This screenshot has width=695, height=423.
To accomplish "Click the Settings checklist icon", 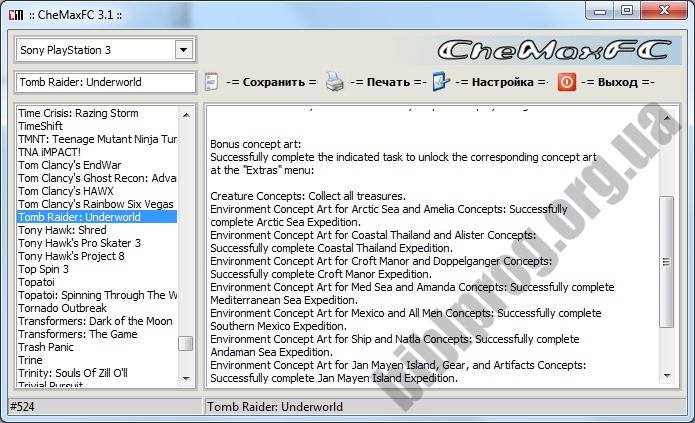I will [441, 82].
